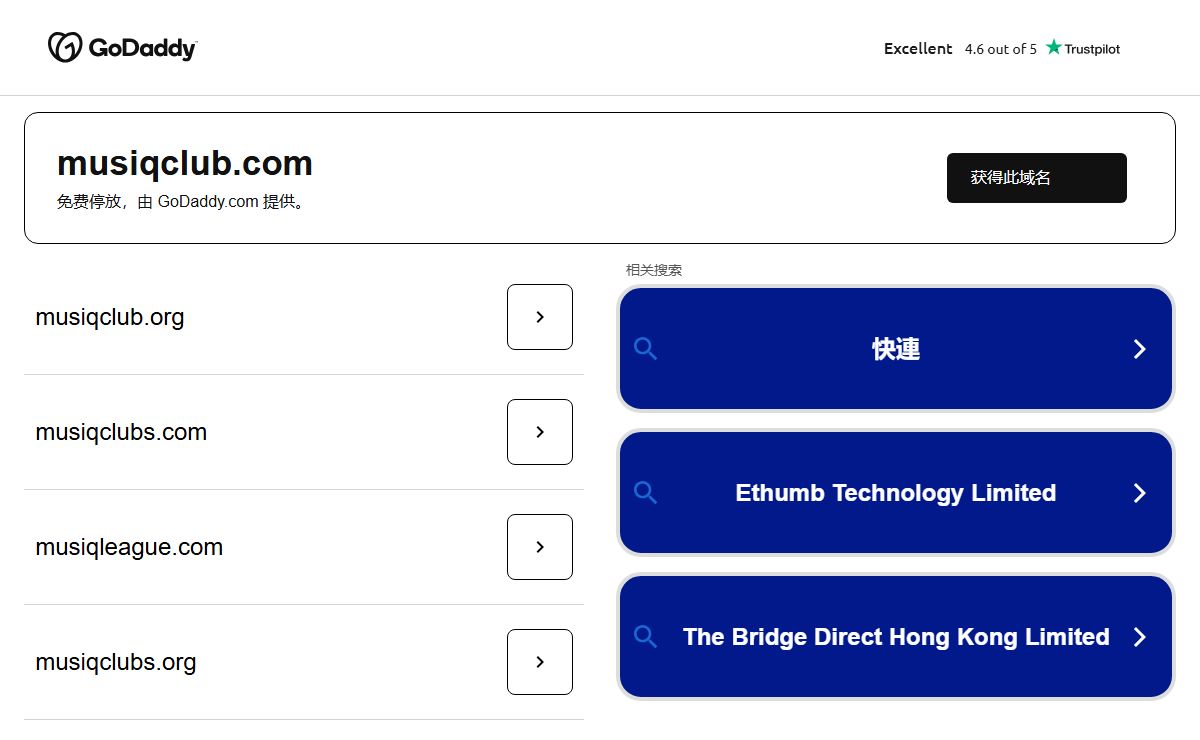1200x740 pixels.
Task: Select the Ethumb Technology Limited search result
Action: click(896, 493)
